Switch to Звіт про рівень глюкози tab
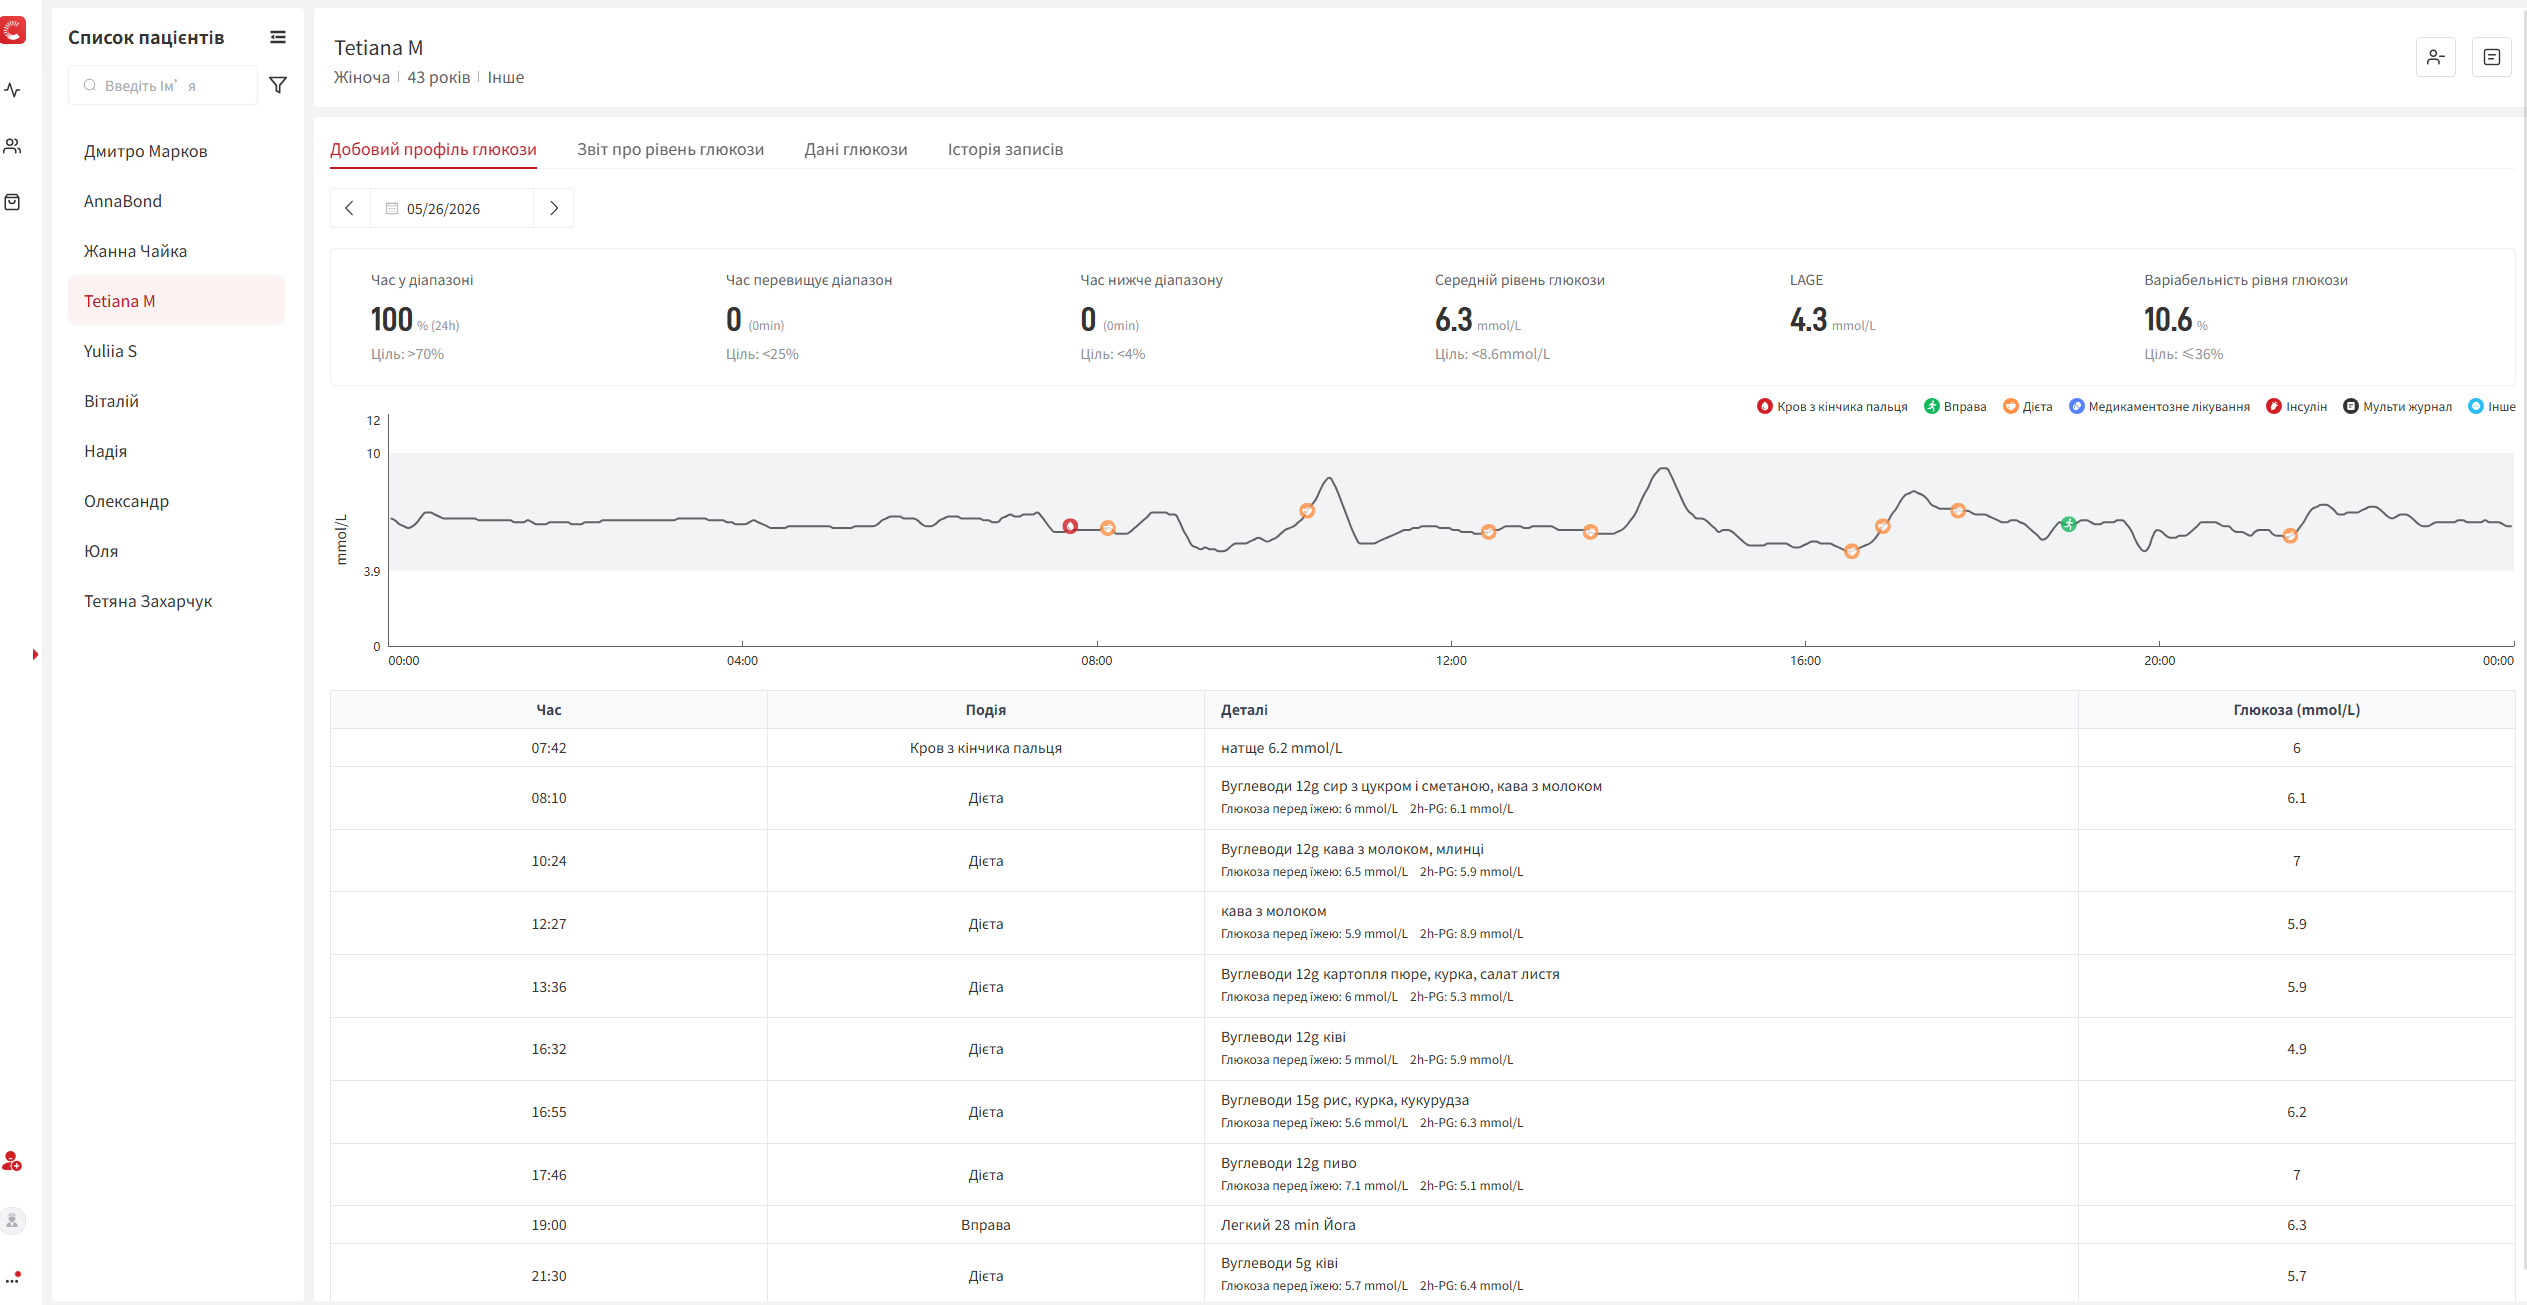 point(670,149)
